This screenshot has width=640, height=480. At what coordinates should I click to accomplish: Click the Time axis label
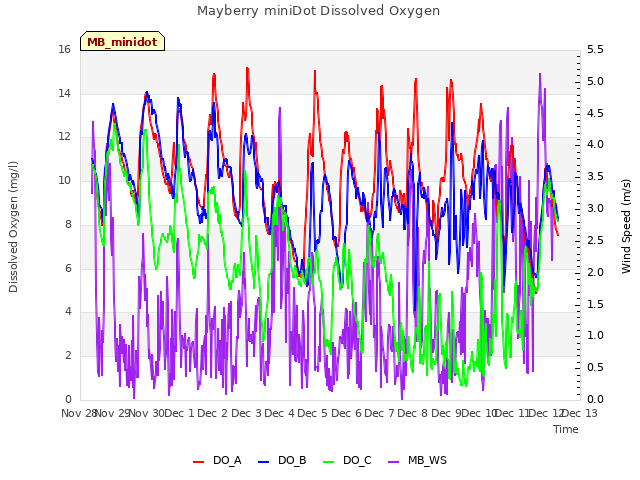pos(566,429)
